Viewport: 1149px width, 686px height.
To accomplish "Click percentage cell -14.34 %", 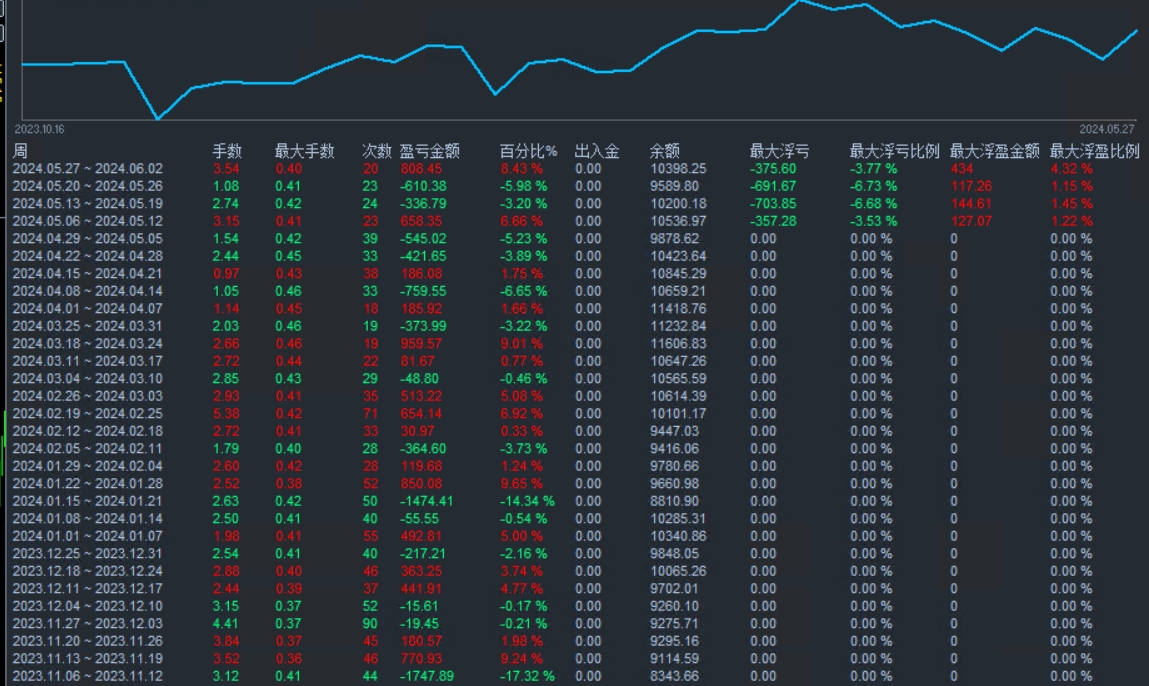I will [x=527, y=501].
